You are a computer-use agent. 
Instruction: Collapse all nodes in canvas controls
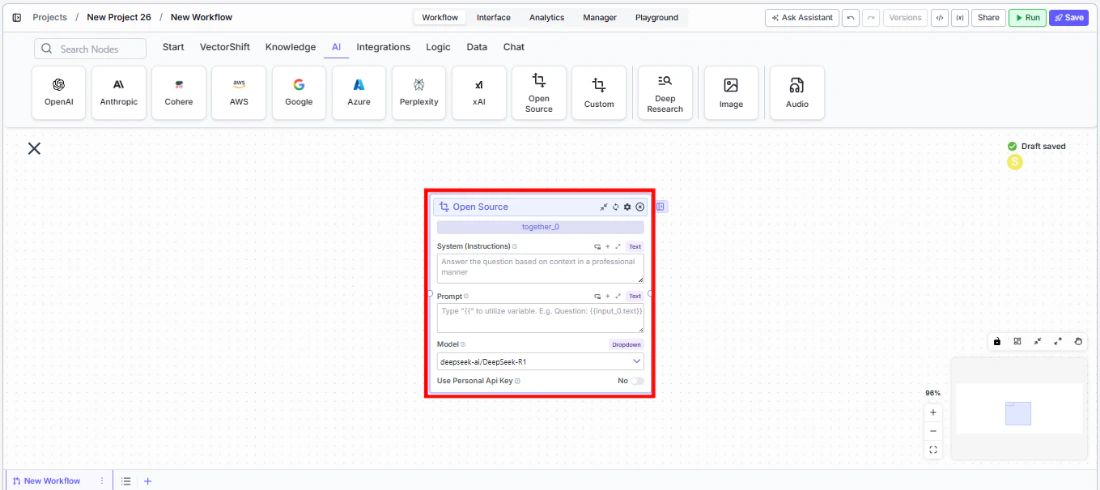1038,342
